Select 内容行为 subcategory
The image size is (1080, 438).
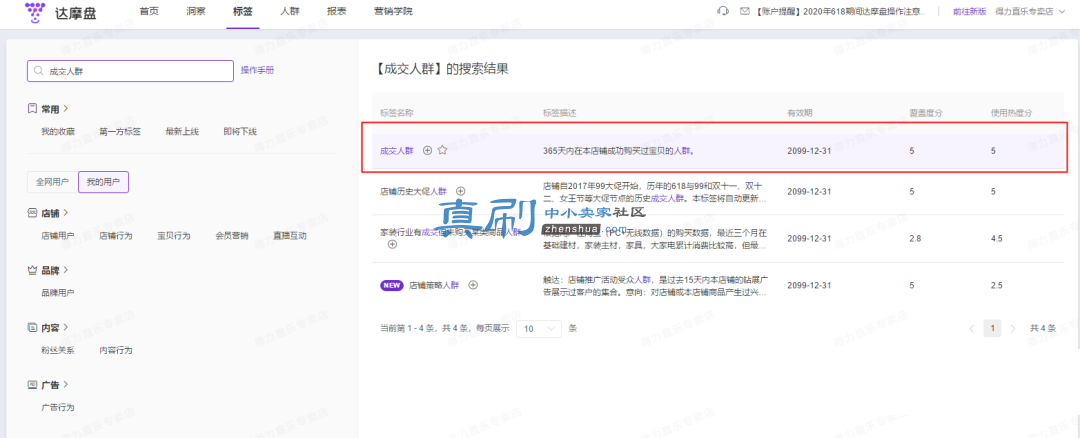point(116,350)
